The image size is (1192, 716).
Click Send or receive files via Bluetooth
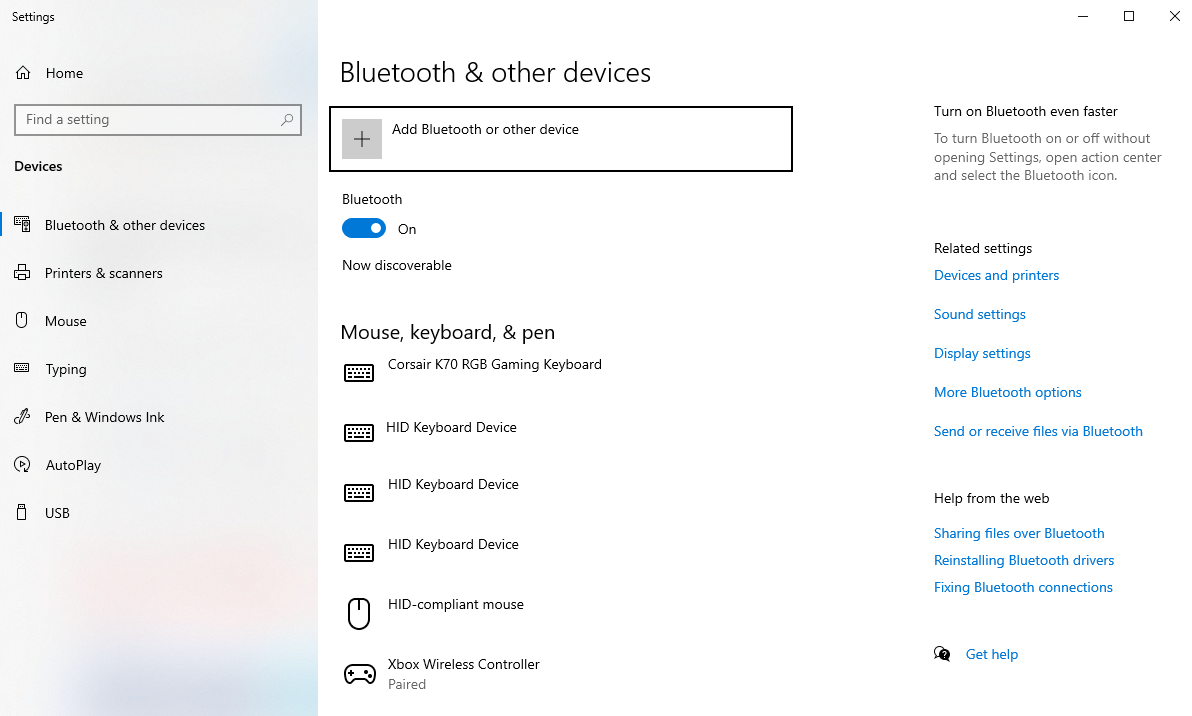coord(1038,431)
